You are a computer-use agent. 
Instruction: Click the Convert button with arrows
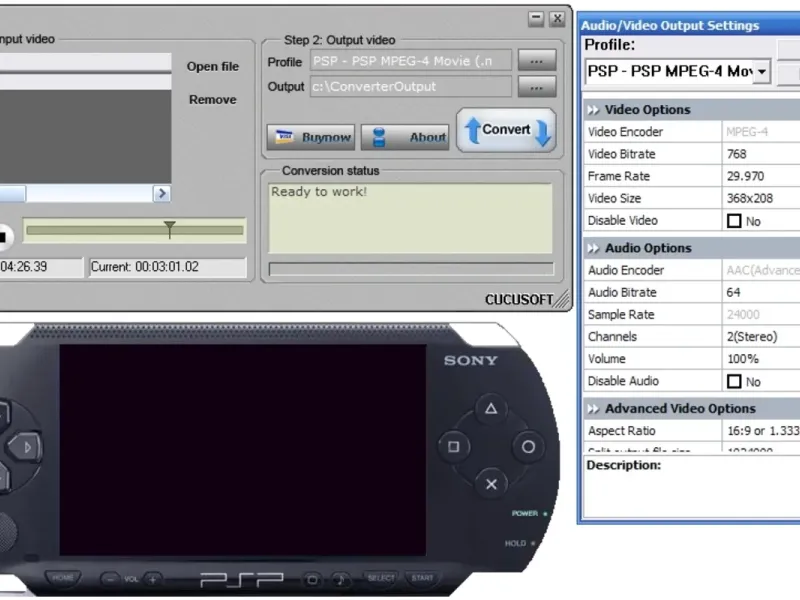[x=507, y=130]
